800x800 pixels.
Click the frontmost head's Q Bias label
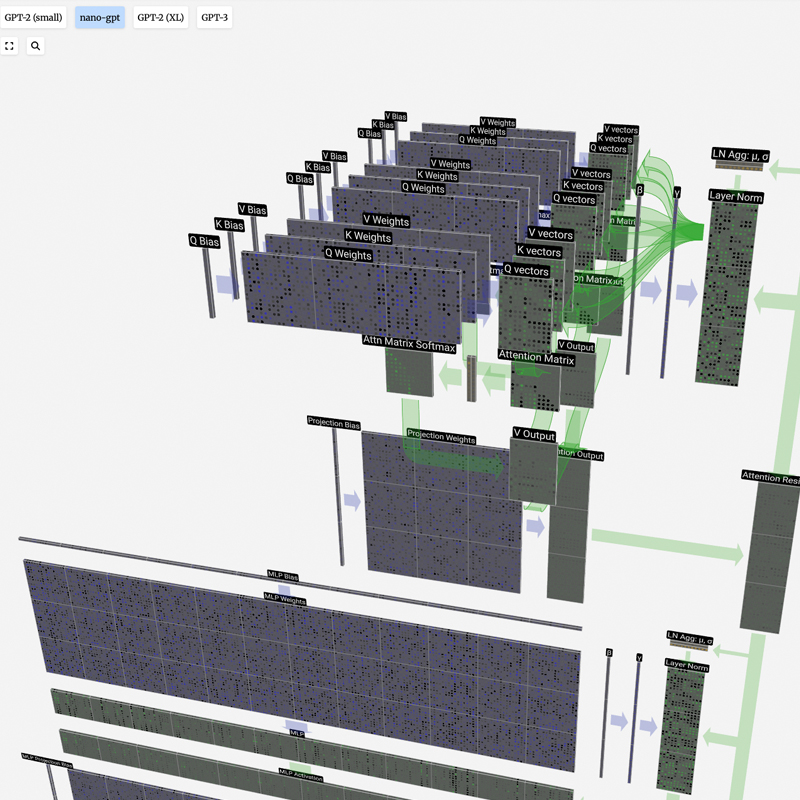[205, 241]
